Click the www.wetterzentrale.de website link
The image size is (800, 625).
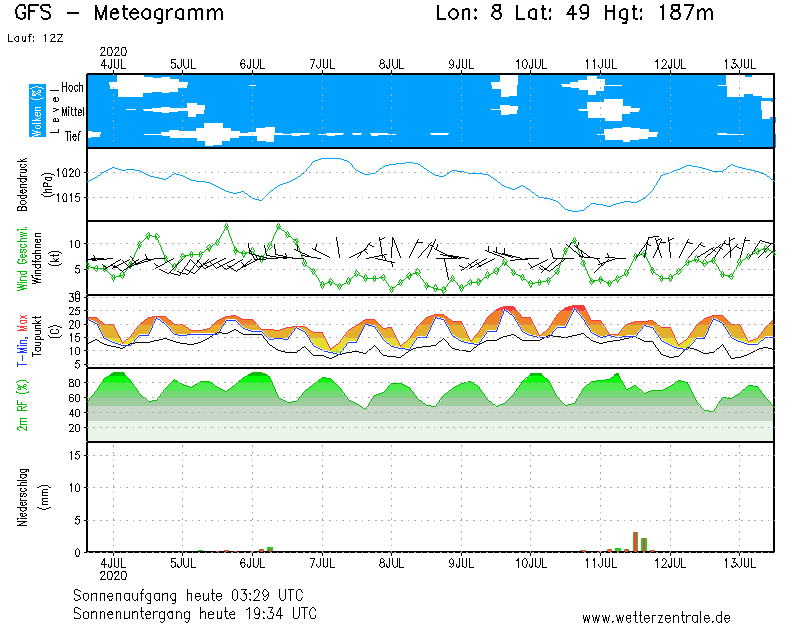656,617
